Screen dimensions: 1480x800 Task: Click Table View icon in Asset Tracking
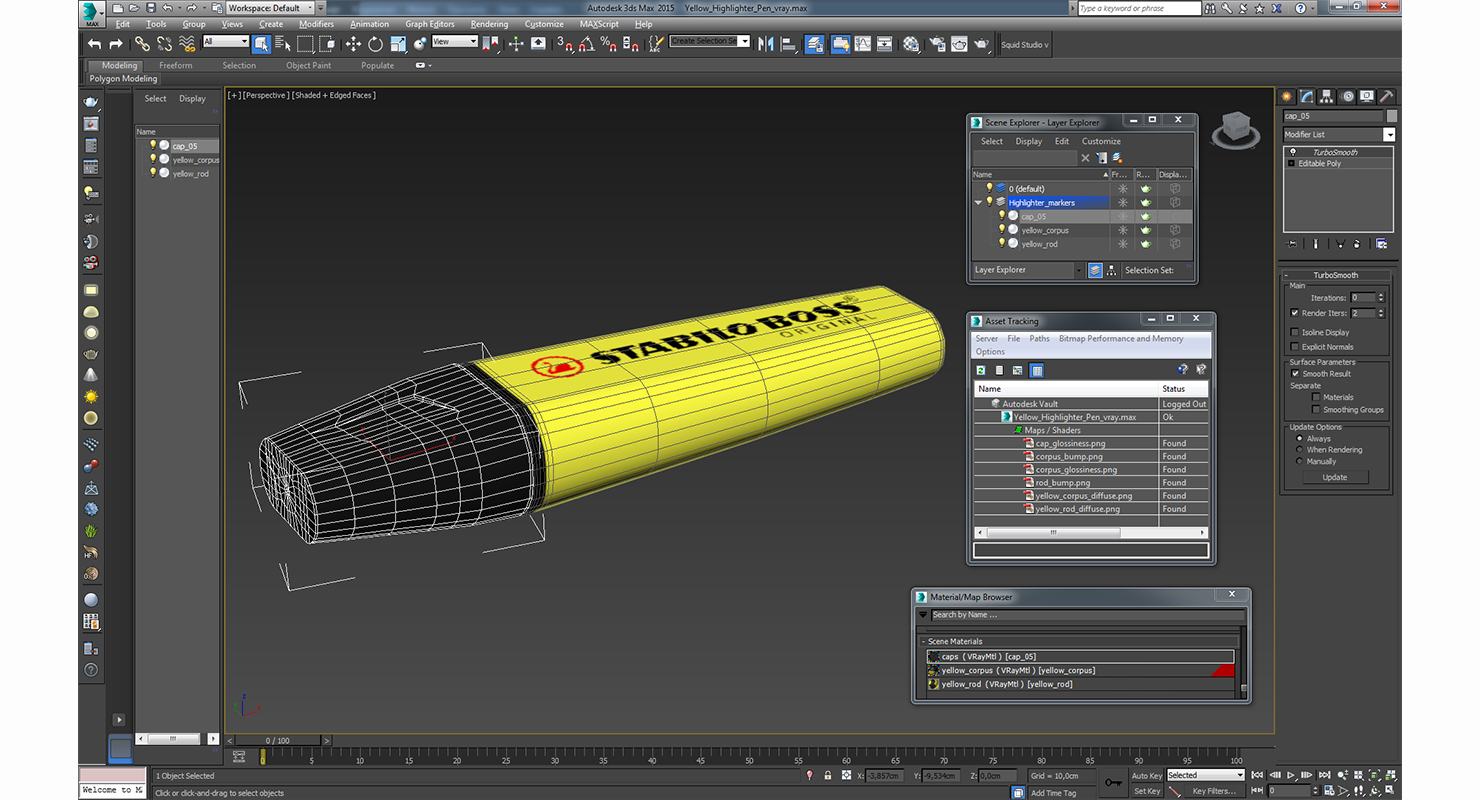tap(1037, 370)
